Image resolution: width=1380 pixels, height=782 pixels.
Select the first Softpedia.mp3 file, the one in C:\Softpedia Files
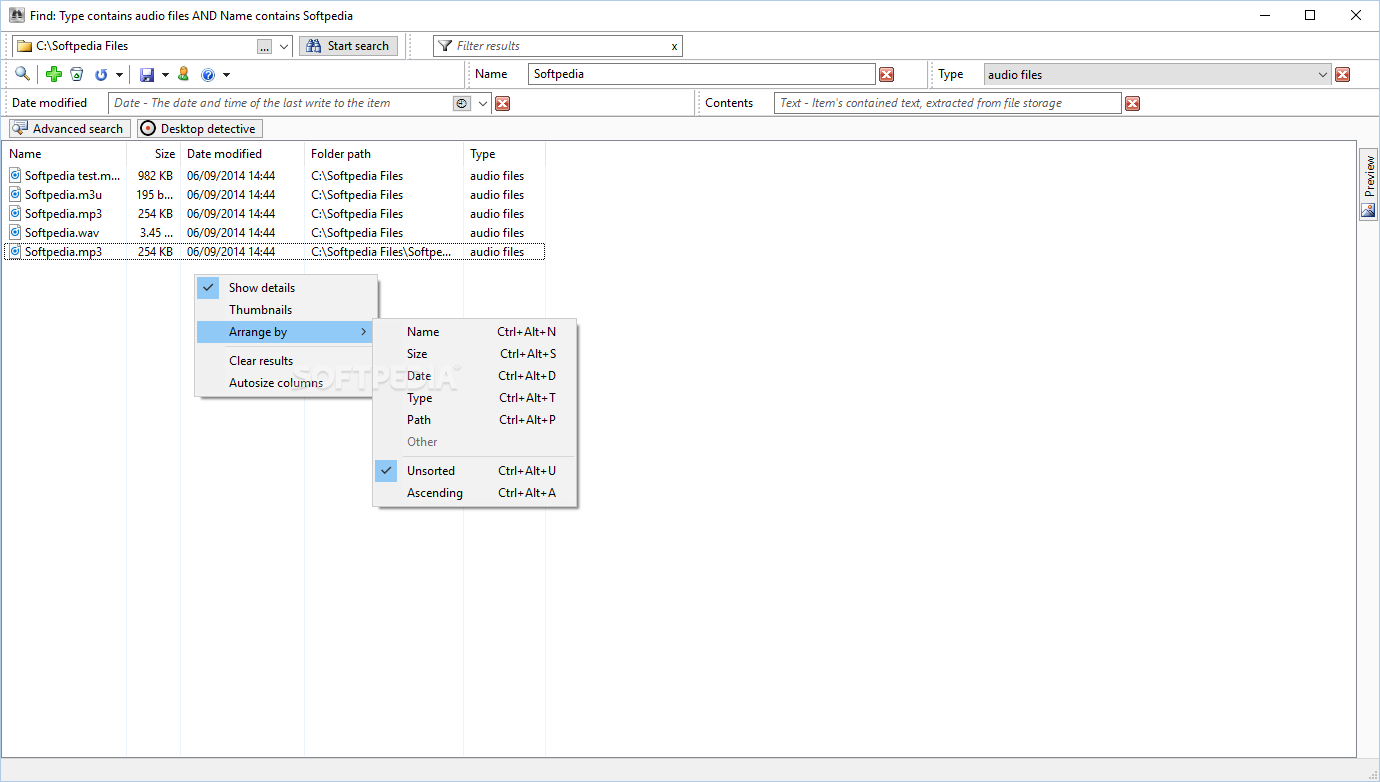click(274, 214)
